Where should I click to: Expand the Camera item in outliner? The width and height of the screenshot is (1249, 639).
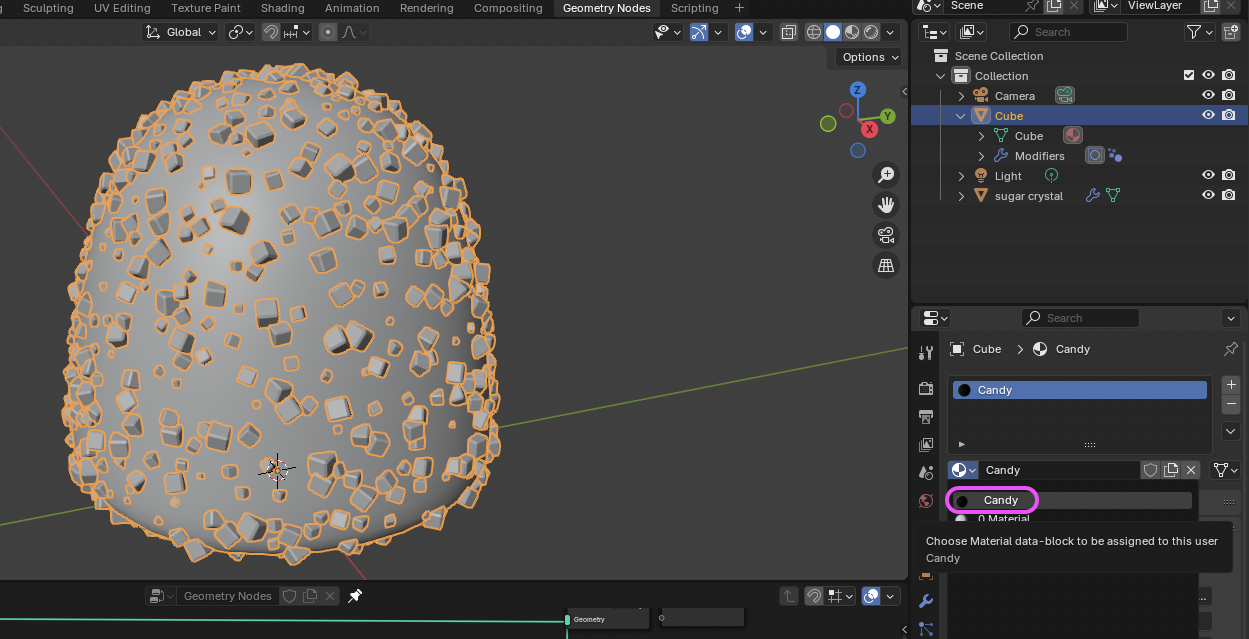coord(962,96)
